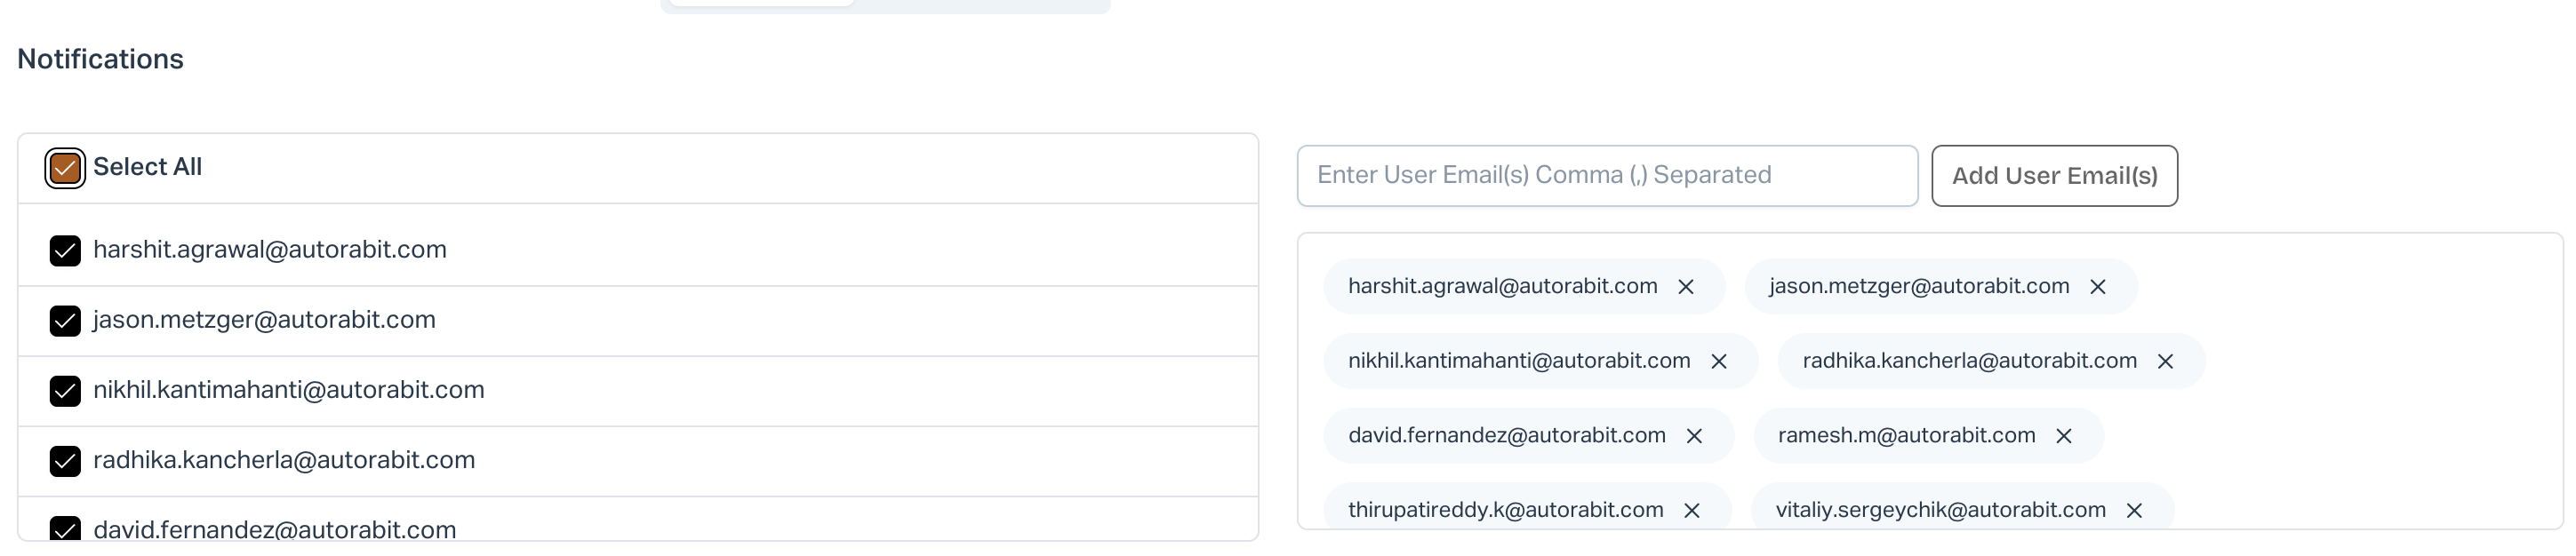Click the jason.metzger@autorabit.com list label
This screenshot has height=556, width=2576.
click(x=264, y=320)
